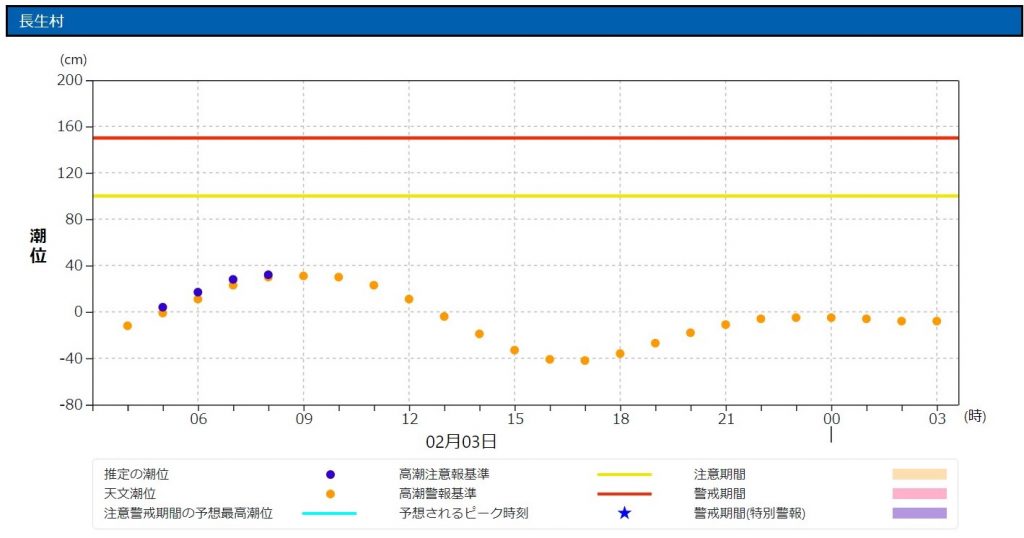Click the 予想されるピーク時刻 legend label

[x=464, y=514]
